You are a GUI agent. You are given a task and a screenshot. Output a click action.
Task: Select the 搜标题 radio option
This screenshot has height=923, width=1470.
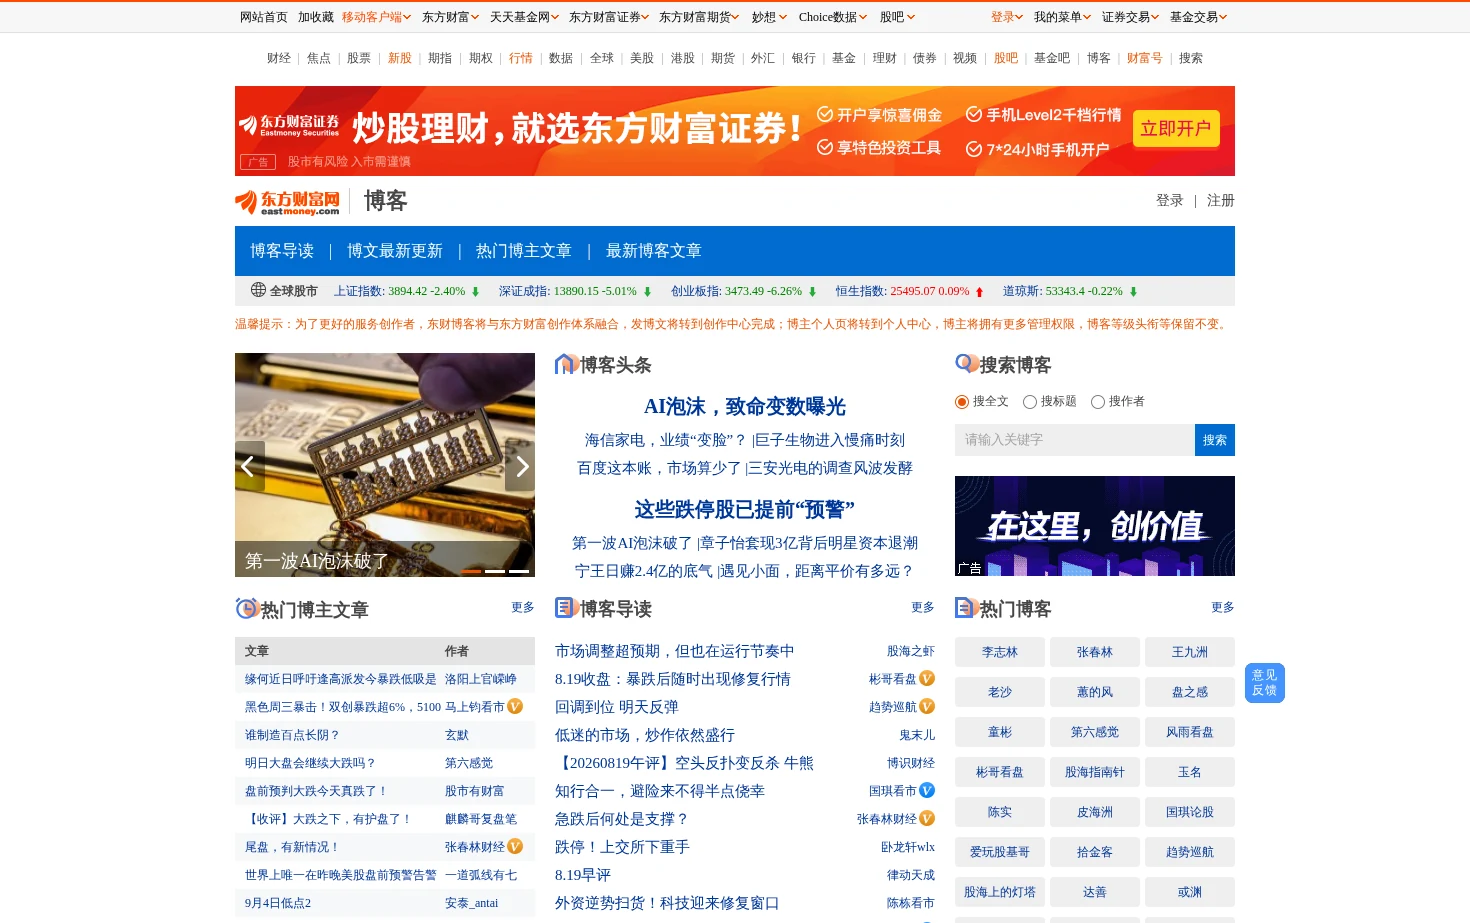click(x=1030, y=402)
